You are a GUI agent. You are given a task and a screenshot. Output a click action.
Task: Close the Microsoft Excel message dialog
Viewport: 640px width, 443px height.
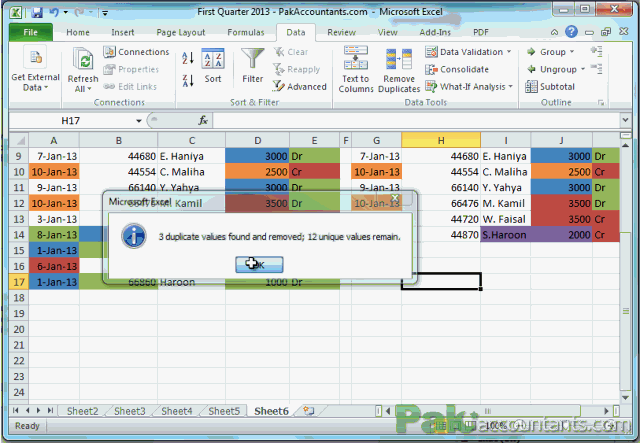click(x=395, y=198)
